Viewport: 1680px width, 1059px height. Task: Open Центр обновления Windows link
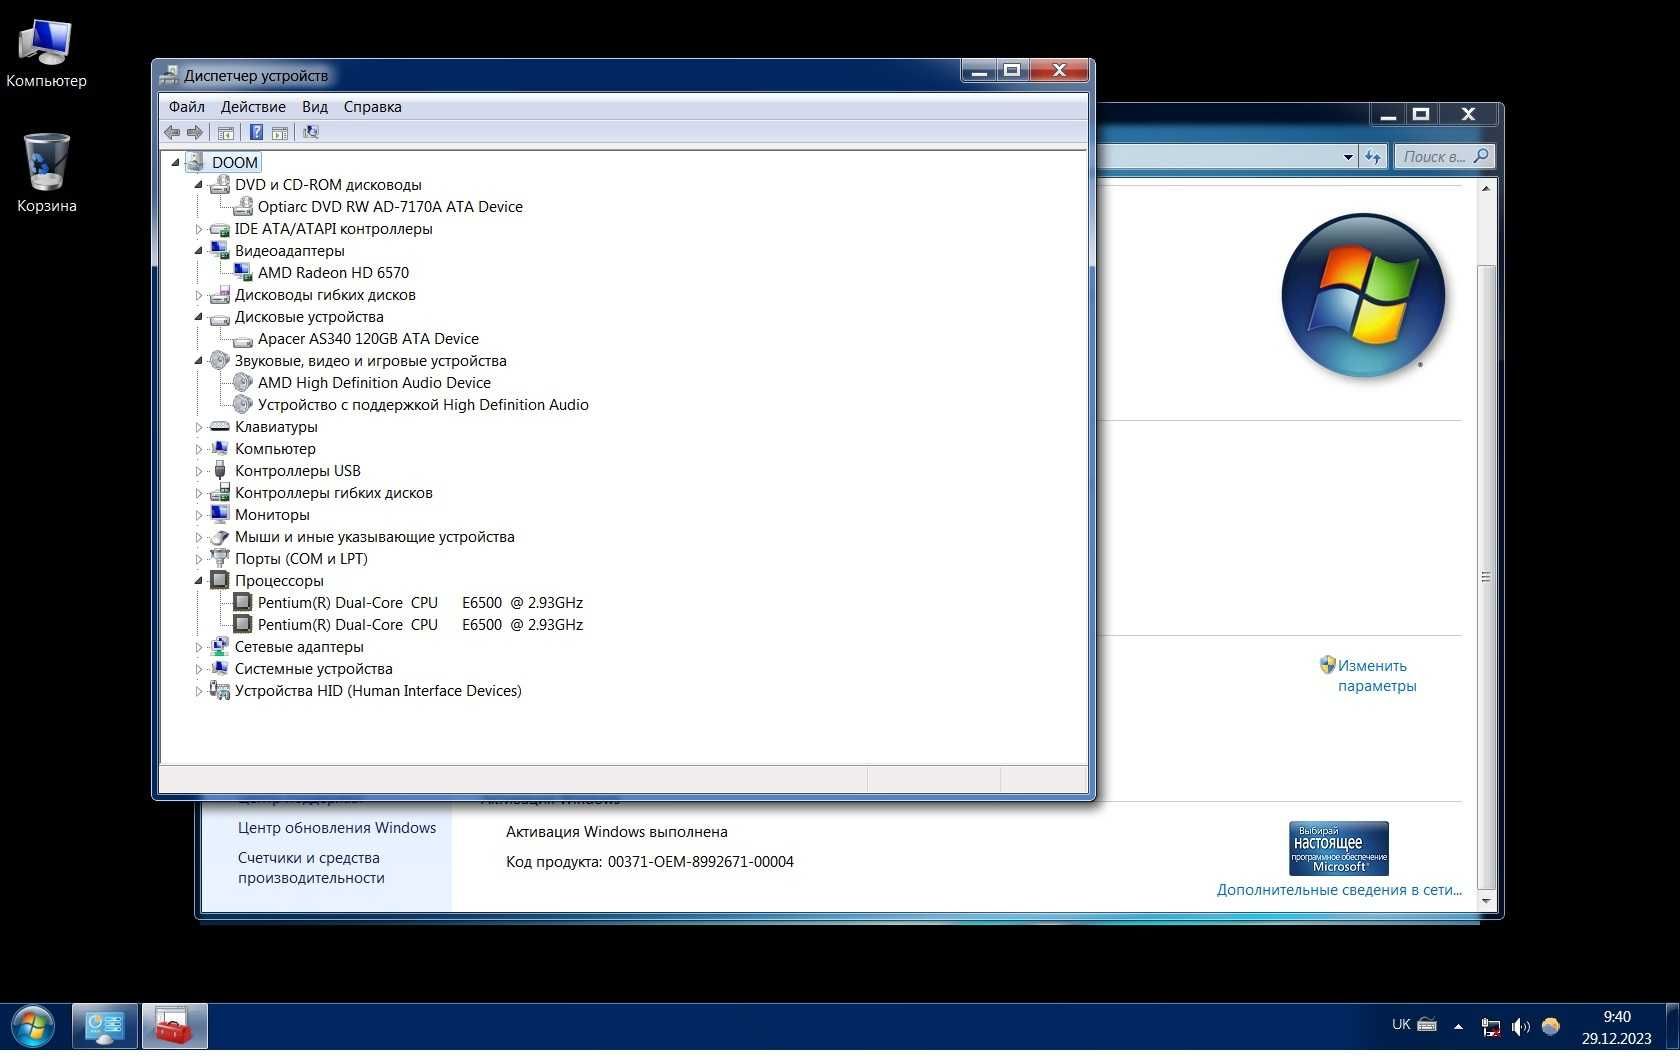point(337,827)
